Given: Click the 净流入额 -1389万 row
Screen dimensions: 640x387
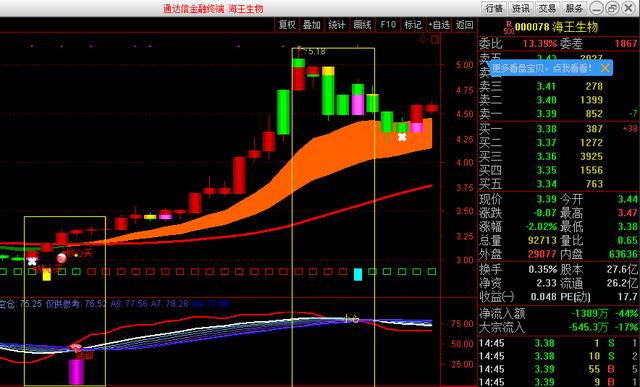Looking at the screenshot, I should coord(558,314).
